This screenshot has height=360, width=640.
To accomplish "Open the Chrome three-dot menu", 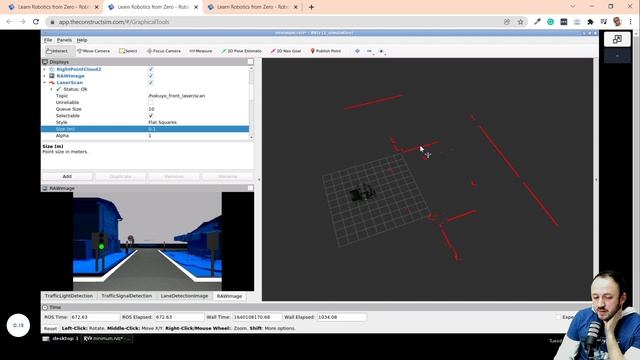I will pos(630,22).
